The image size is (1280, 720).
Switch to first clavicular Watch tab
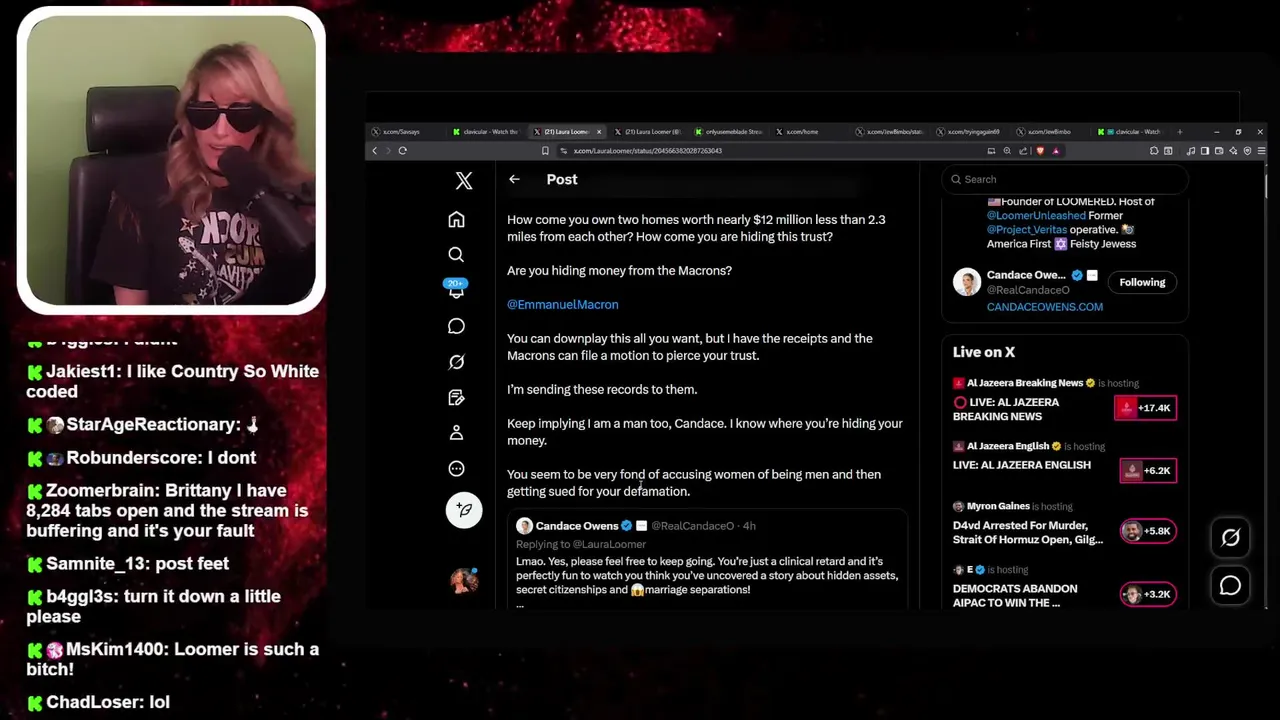point(486,132)
